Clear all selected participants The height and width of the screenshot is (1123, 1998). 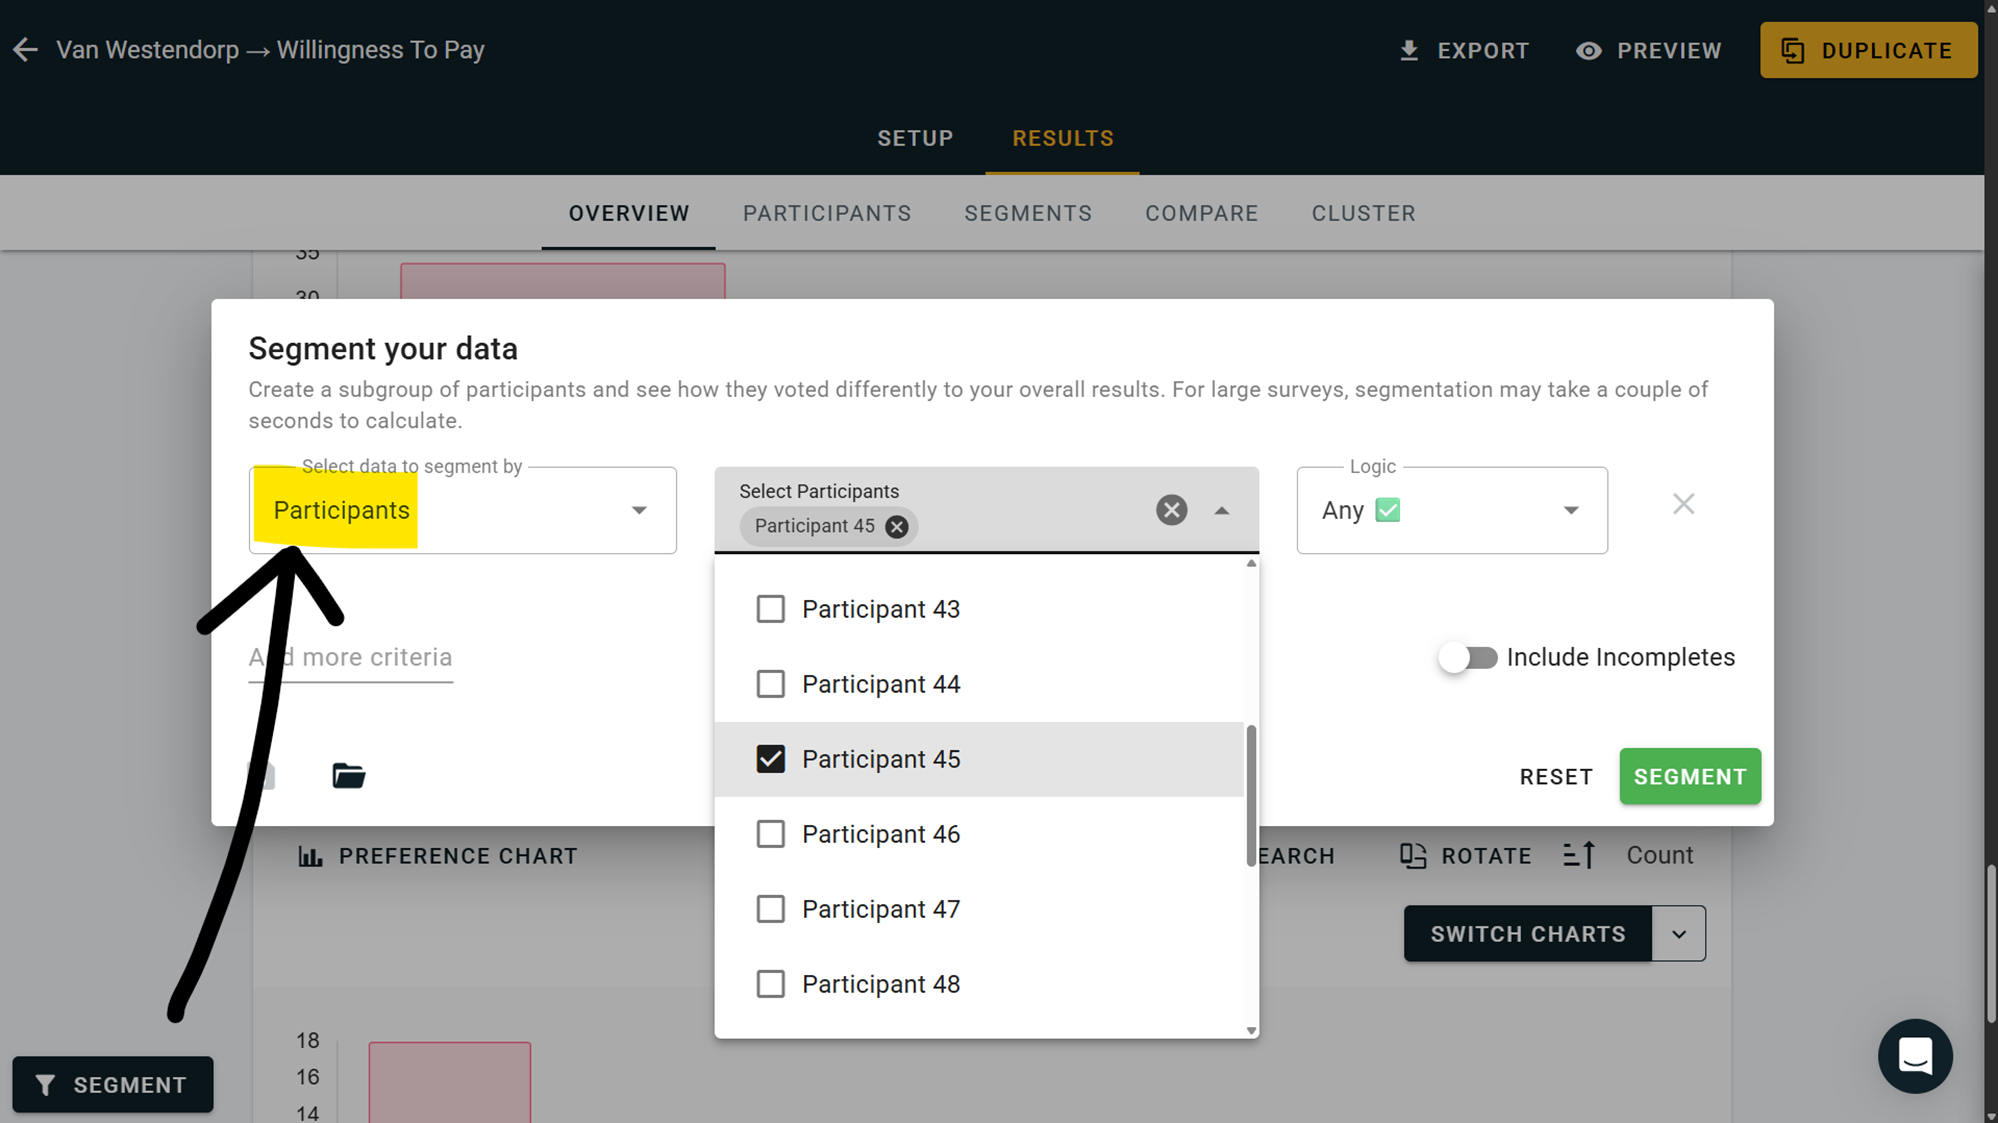point(1171,510)
